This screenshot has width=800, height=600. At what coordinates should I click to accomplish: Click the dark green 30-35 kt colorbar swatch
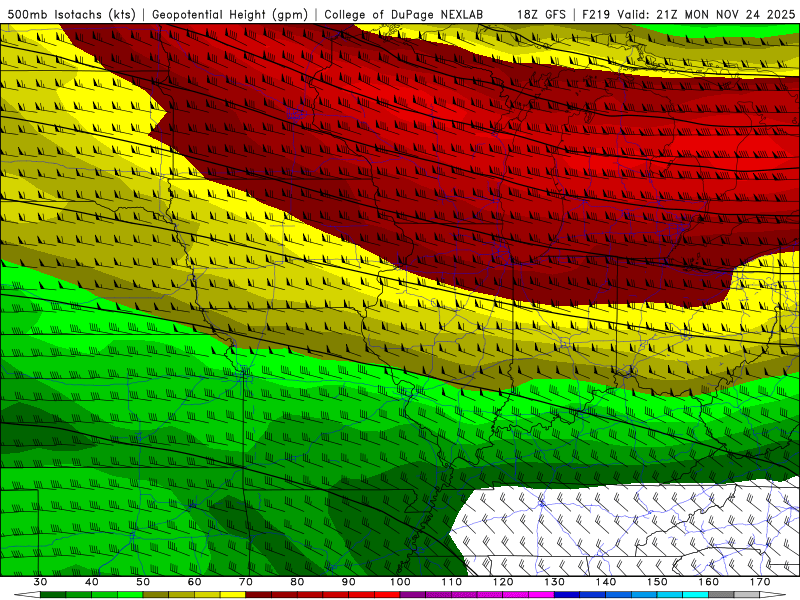tap(53, 595)
